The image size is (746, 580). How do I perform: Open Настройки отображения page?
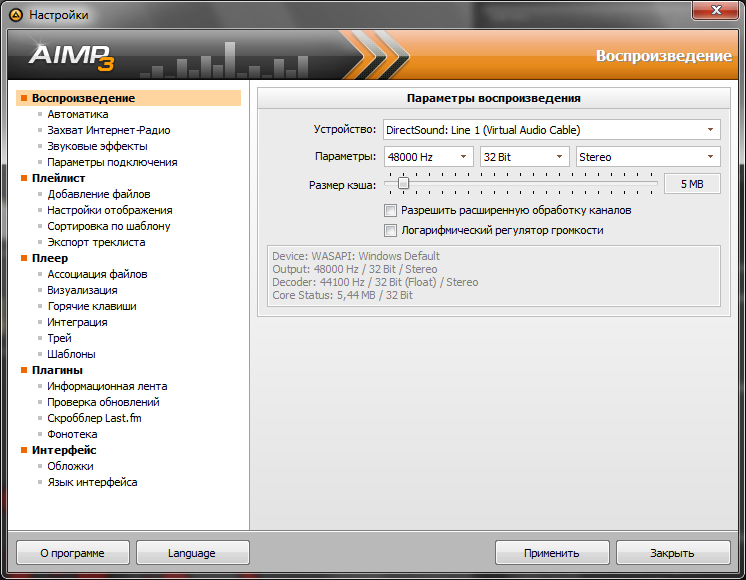(x=109, y=210)
